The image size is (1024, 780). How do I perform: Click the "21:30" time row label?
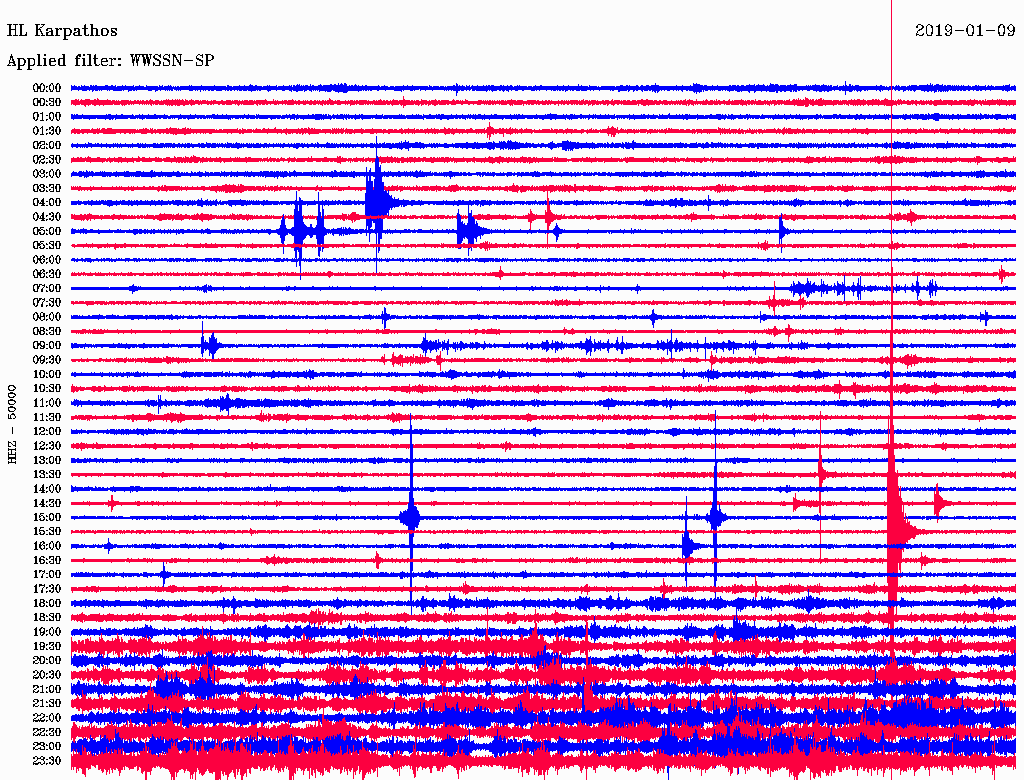tap(47, 704)
